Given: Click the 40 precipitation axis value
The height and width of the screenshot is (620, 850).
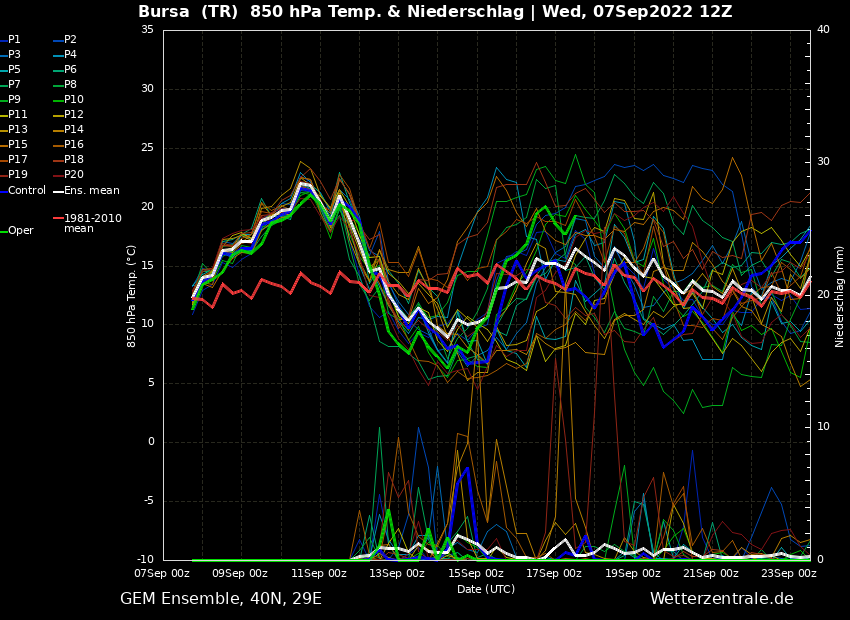Looking at the screenshot, I should [x=823, y=30].
